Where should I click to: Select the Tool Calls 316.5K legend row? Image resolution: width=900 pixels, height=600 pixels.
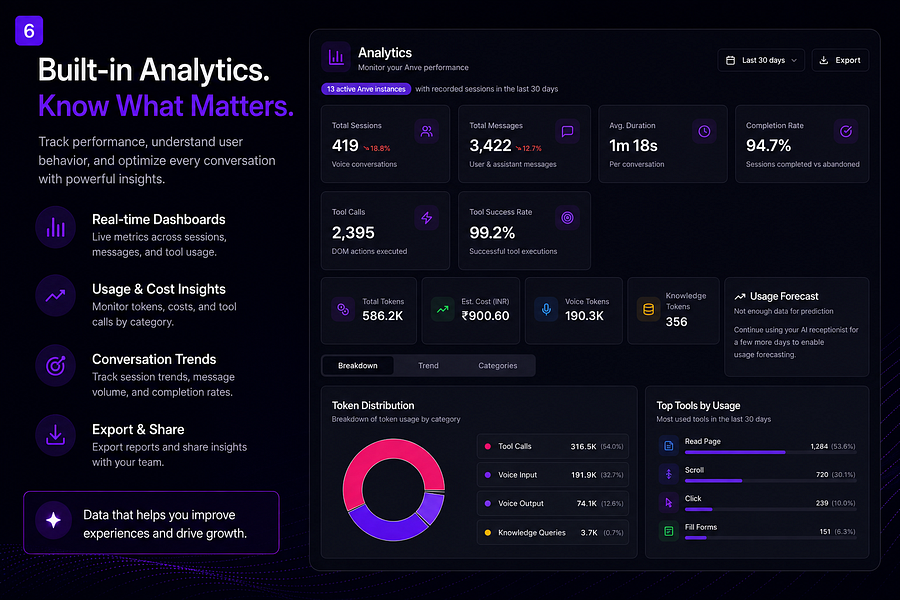(553, 446)
